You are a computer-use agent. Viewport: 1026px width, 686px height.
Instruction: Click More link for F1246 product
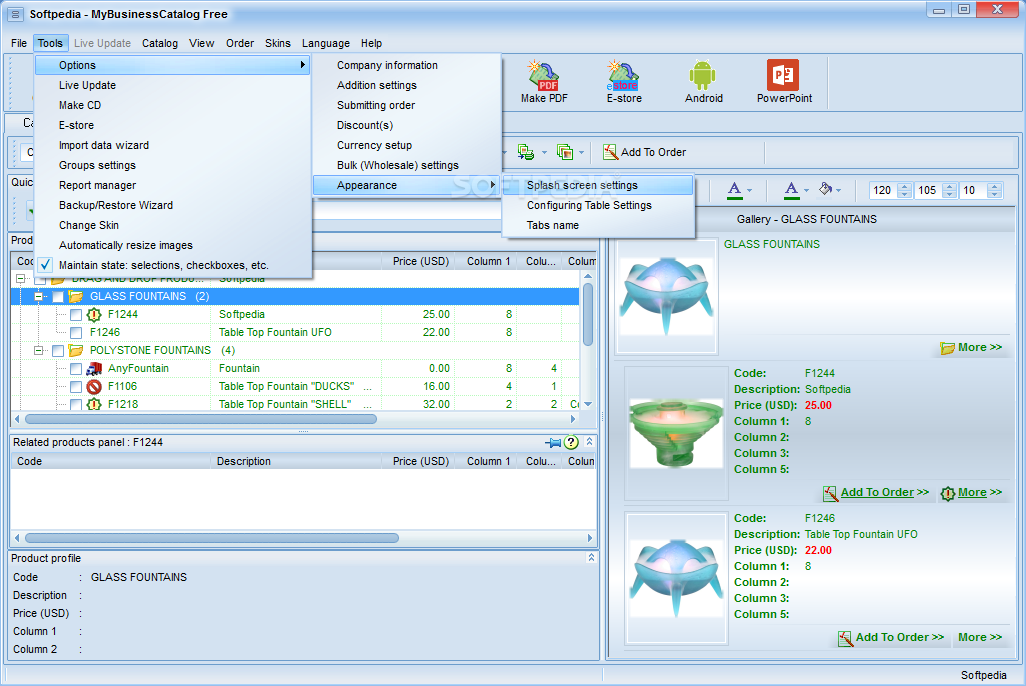tap(980, 638)
